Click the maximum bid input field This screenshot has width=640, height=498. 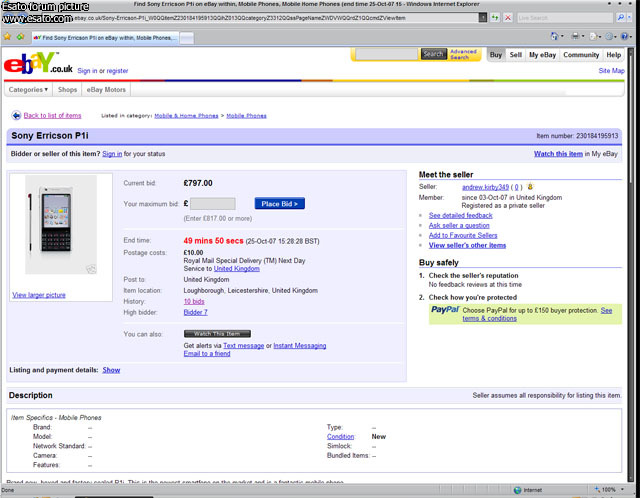pyautogui.click(x=213, y=204)
